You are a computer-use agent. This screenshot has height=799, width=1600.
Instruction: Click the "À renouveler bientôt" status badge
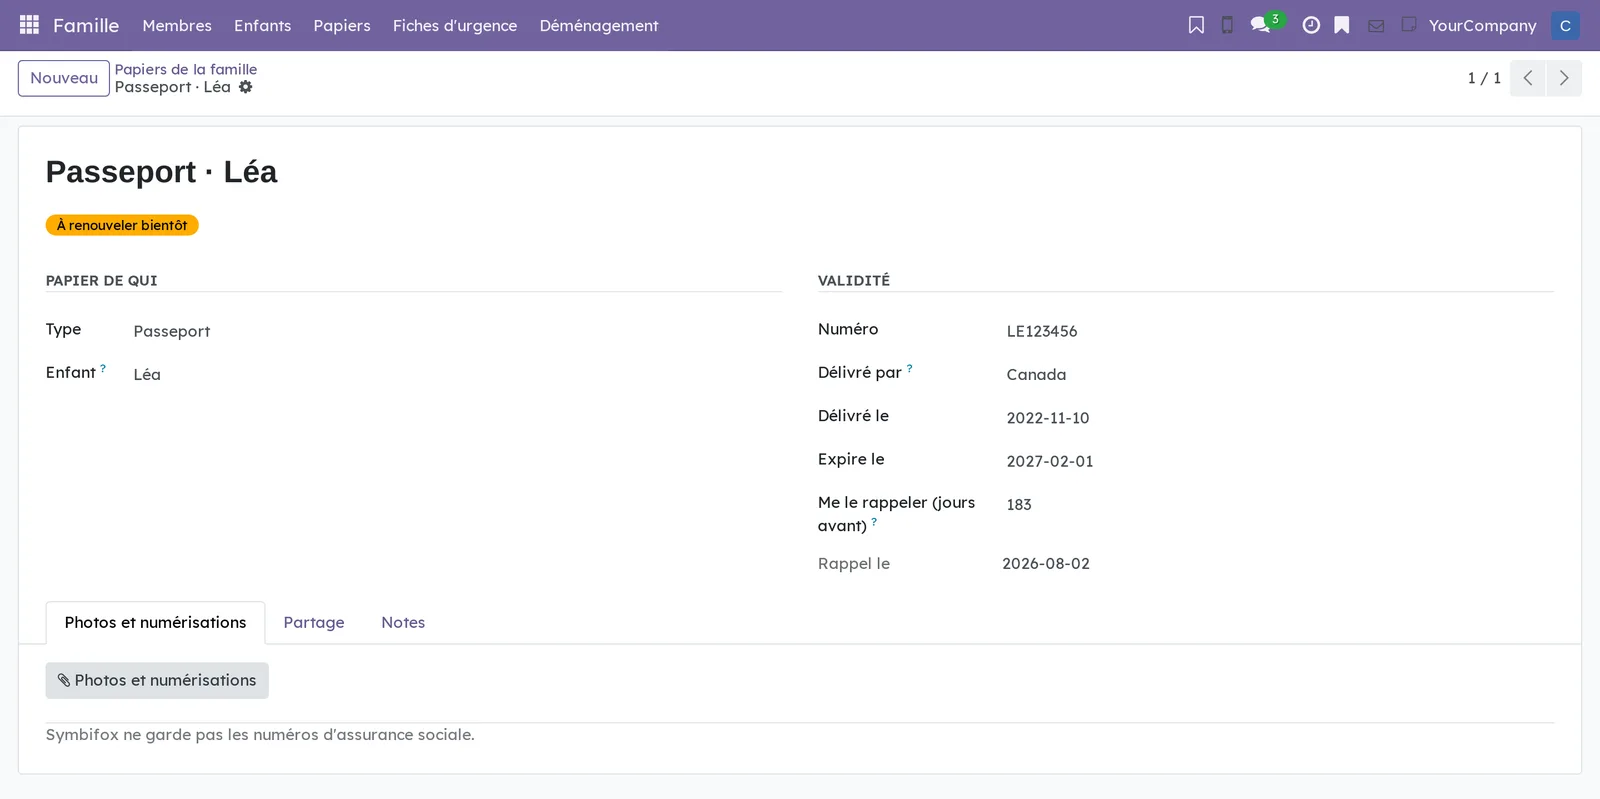[x=122, y=225]
